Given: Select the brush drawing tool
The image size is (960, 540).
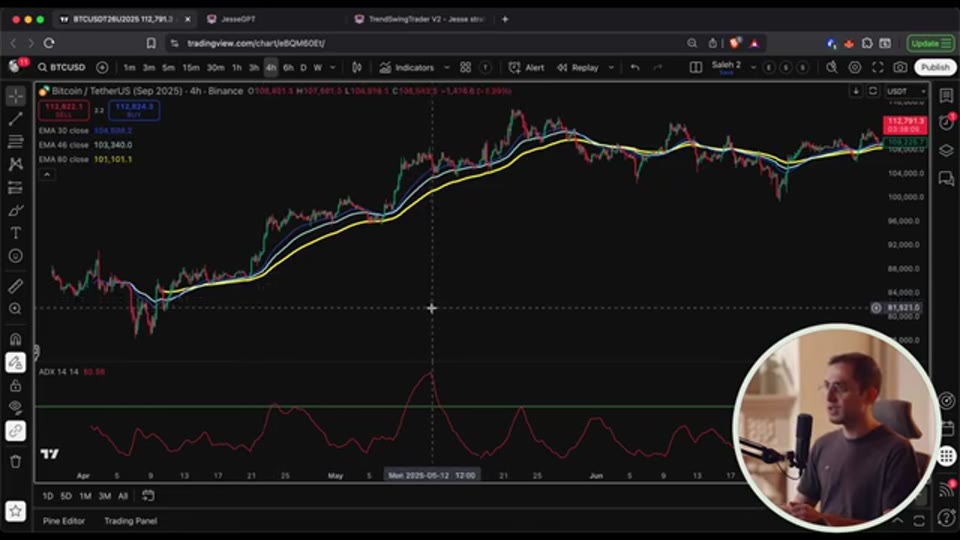Looking at the screenshot, I should [x=15, y=211].
